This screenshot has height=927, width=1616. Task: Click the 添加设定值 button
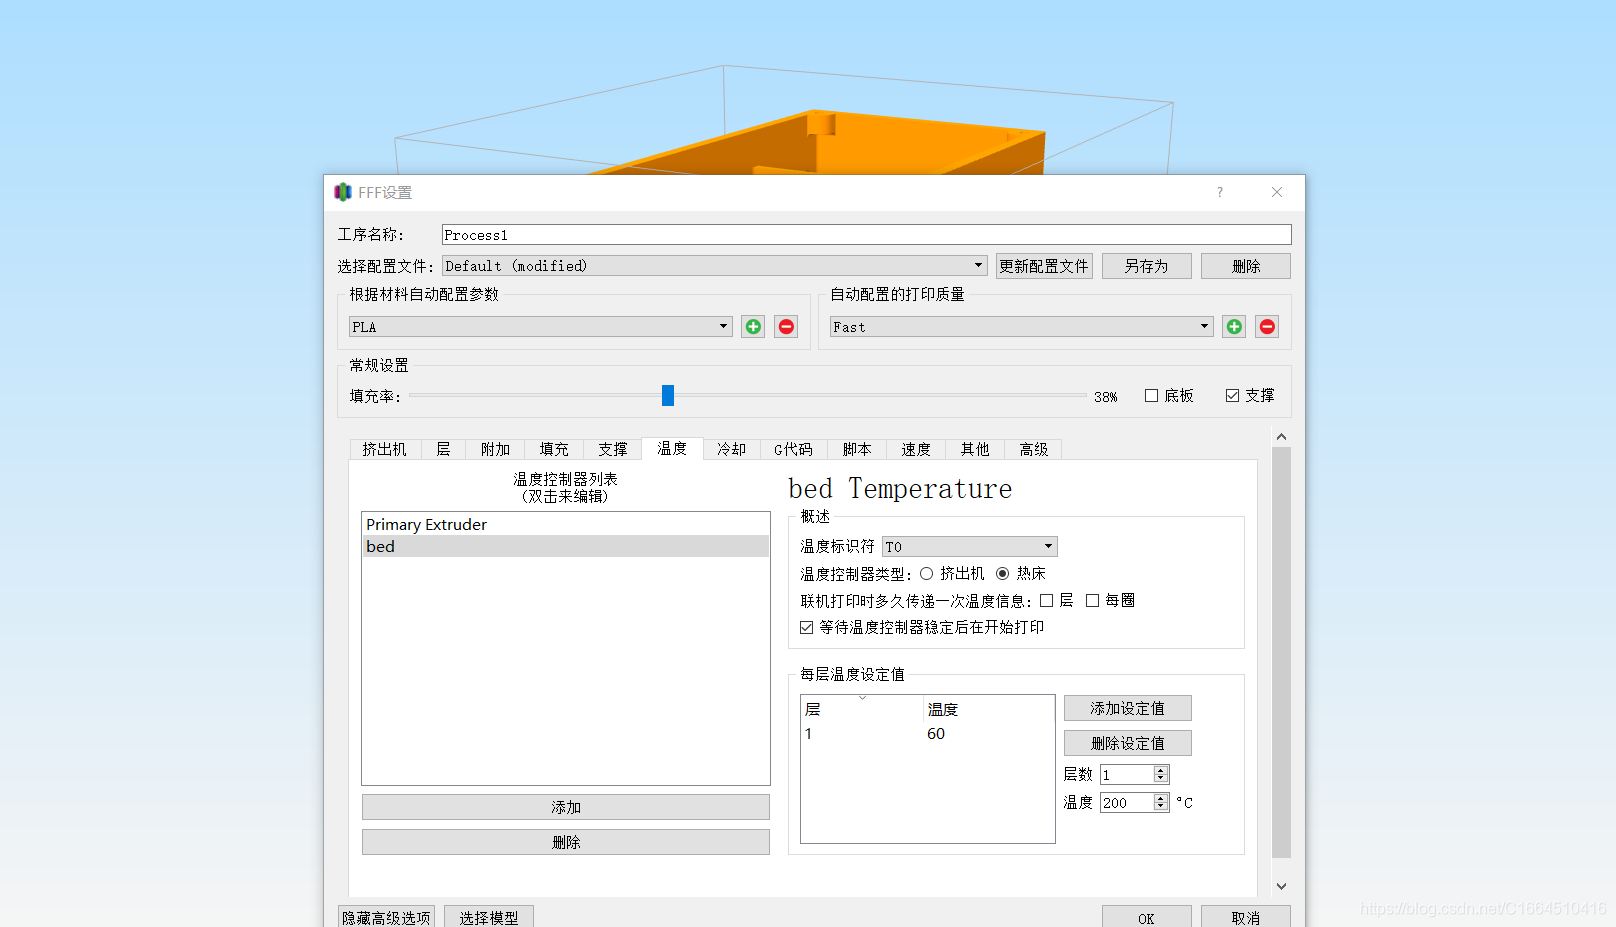pyautogui.click(x=1128, y=708)
